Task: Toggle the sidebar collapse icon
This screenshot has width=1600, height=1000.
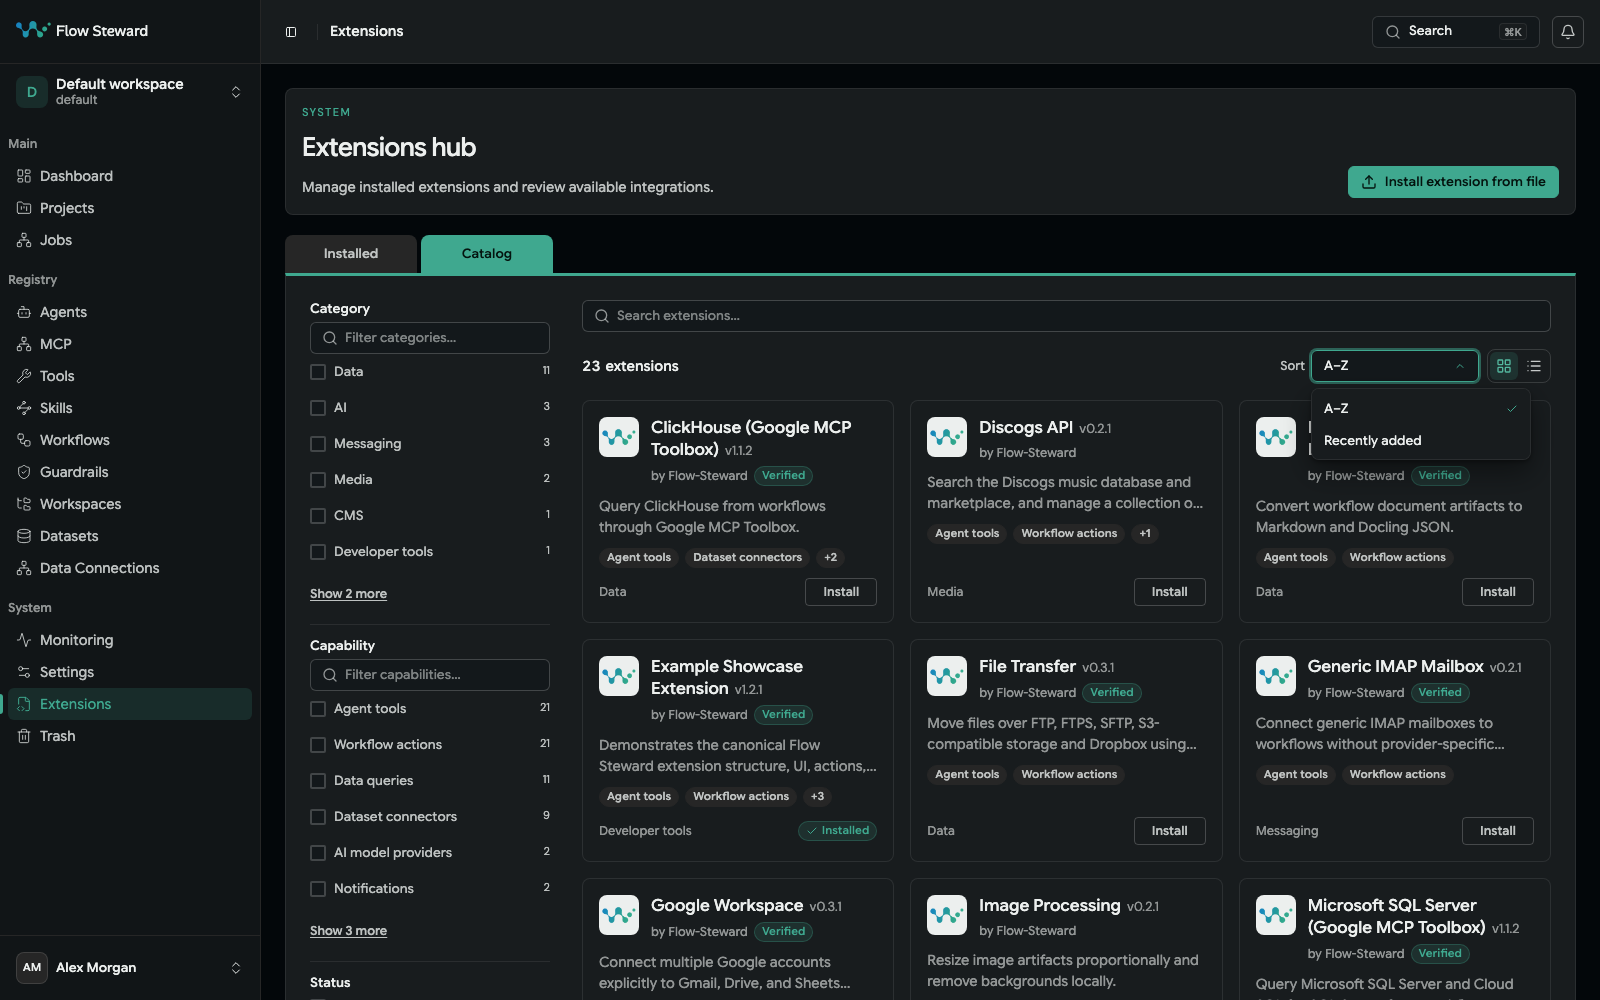Action: pos(291,32)
